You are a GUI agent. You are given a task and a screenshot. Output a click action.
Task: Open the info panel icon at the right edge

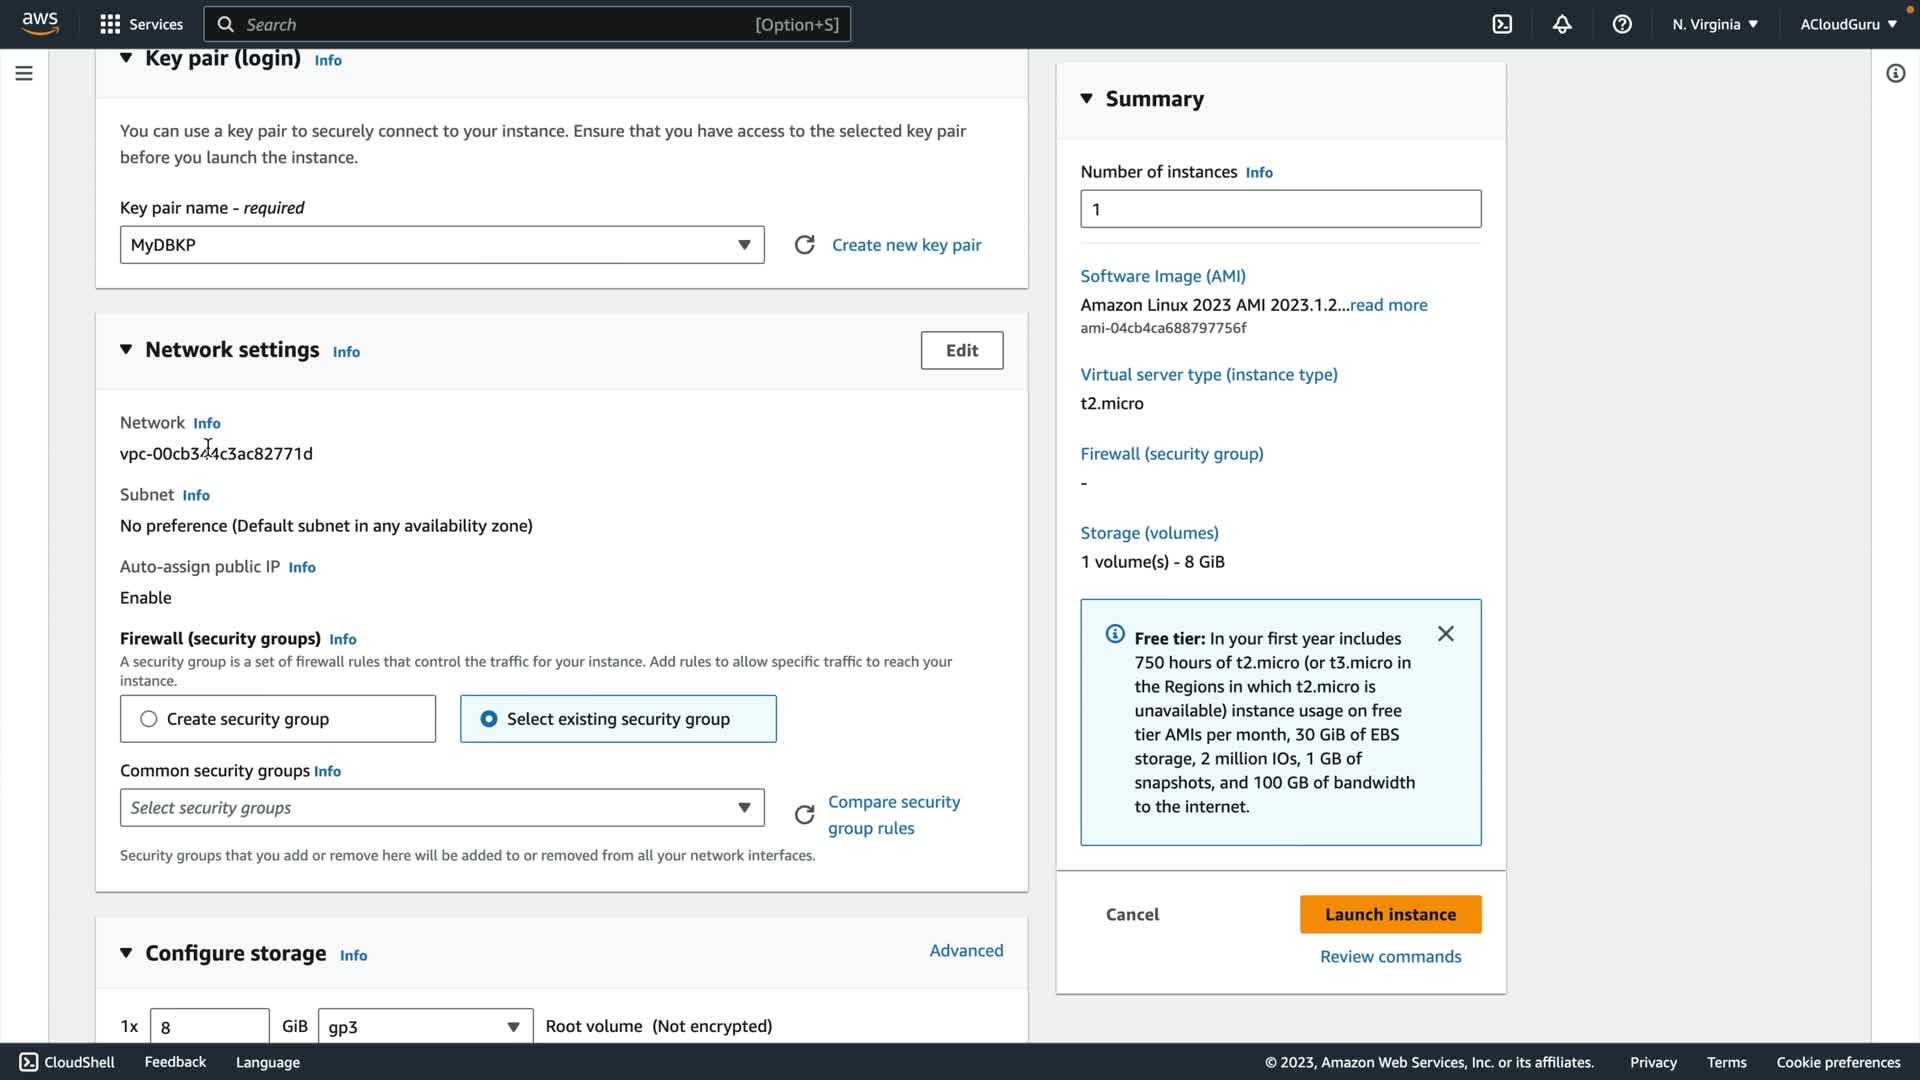(1895, 73)
